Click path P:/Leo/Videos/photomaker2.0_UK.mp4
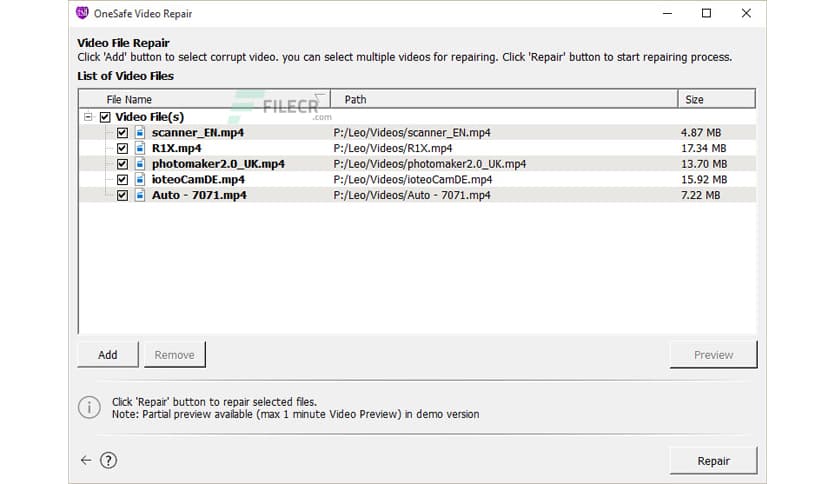The image size is (836, 484). [x=430, y=164]
